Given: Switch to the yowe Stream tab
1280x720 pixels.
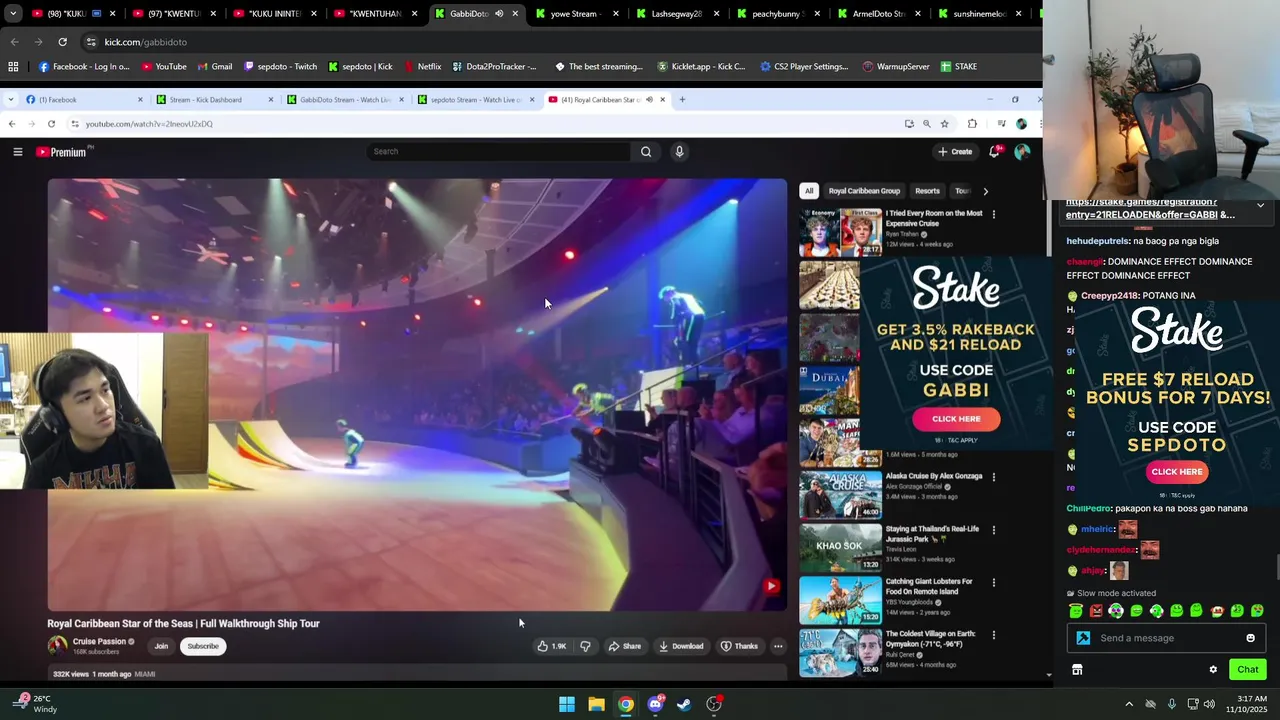Looking at the screenshot, I should tap(578, 14).
